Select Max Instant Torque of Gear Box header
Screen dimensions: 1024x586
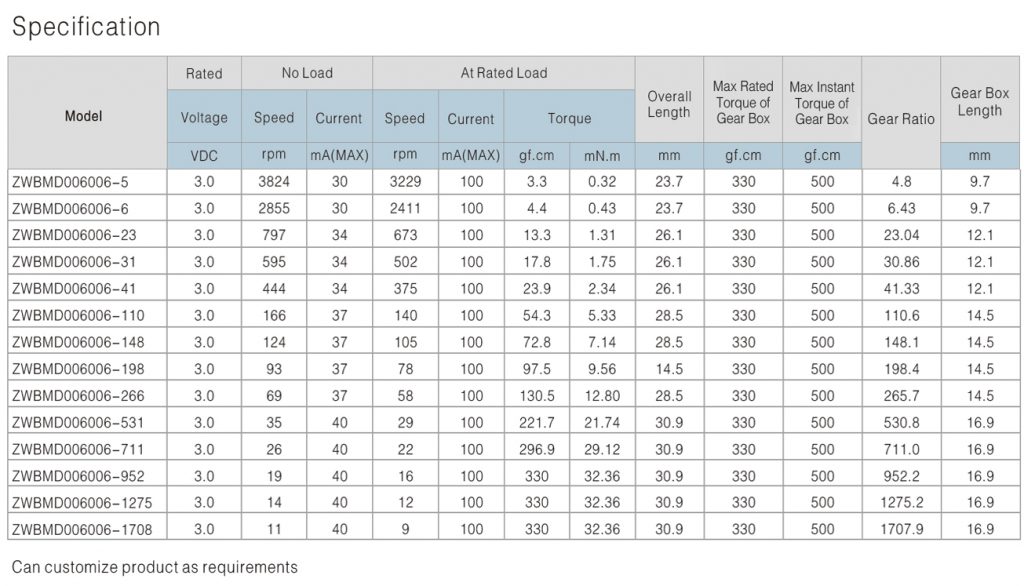(x=822, y=103)
